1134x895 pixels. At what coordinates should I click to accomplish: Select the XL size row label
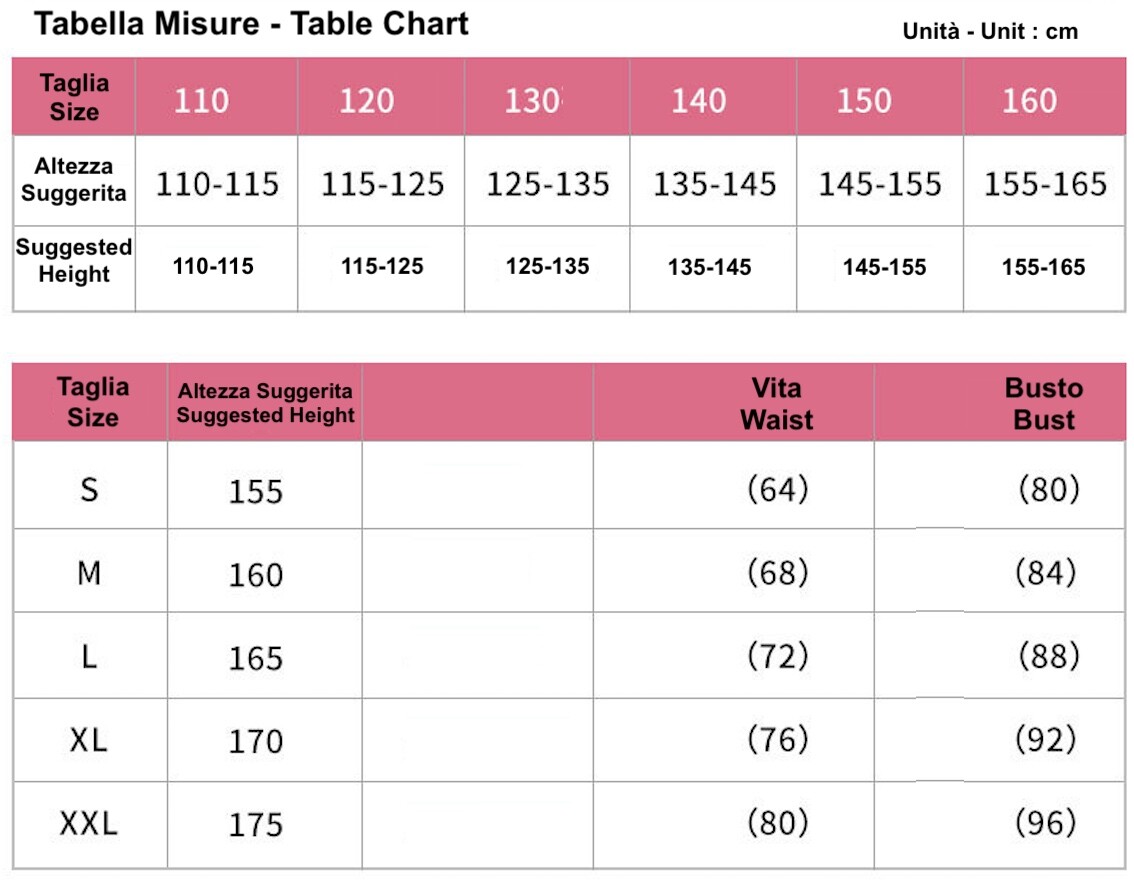pos(88,740)
